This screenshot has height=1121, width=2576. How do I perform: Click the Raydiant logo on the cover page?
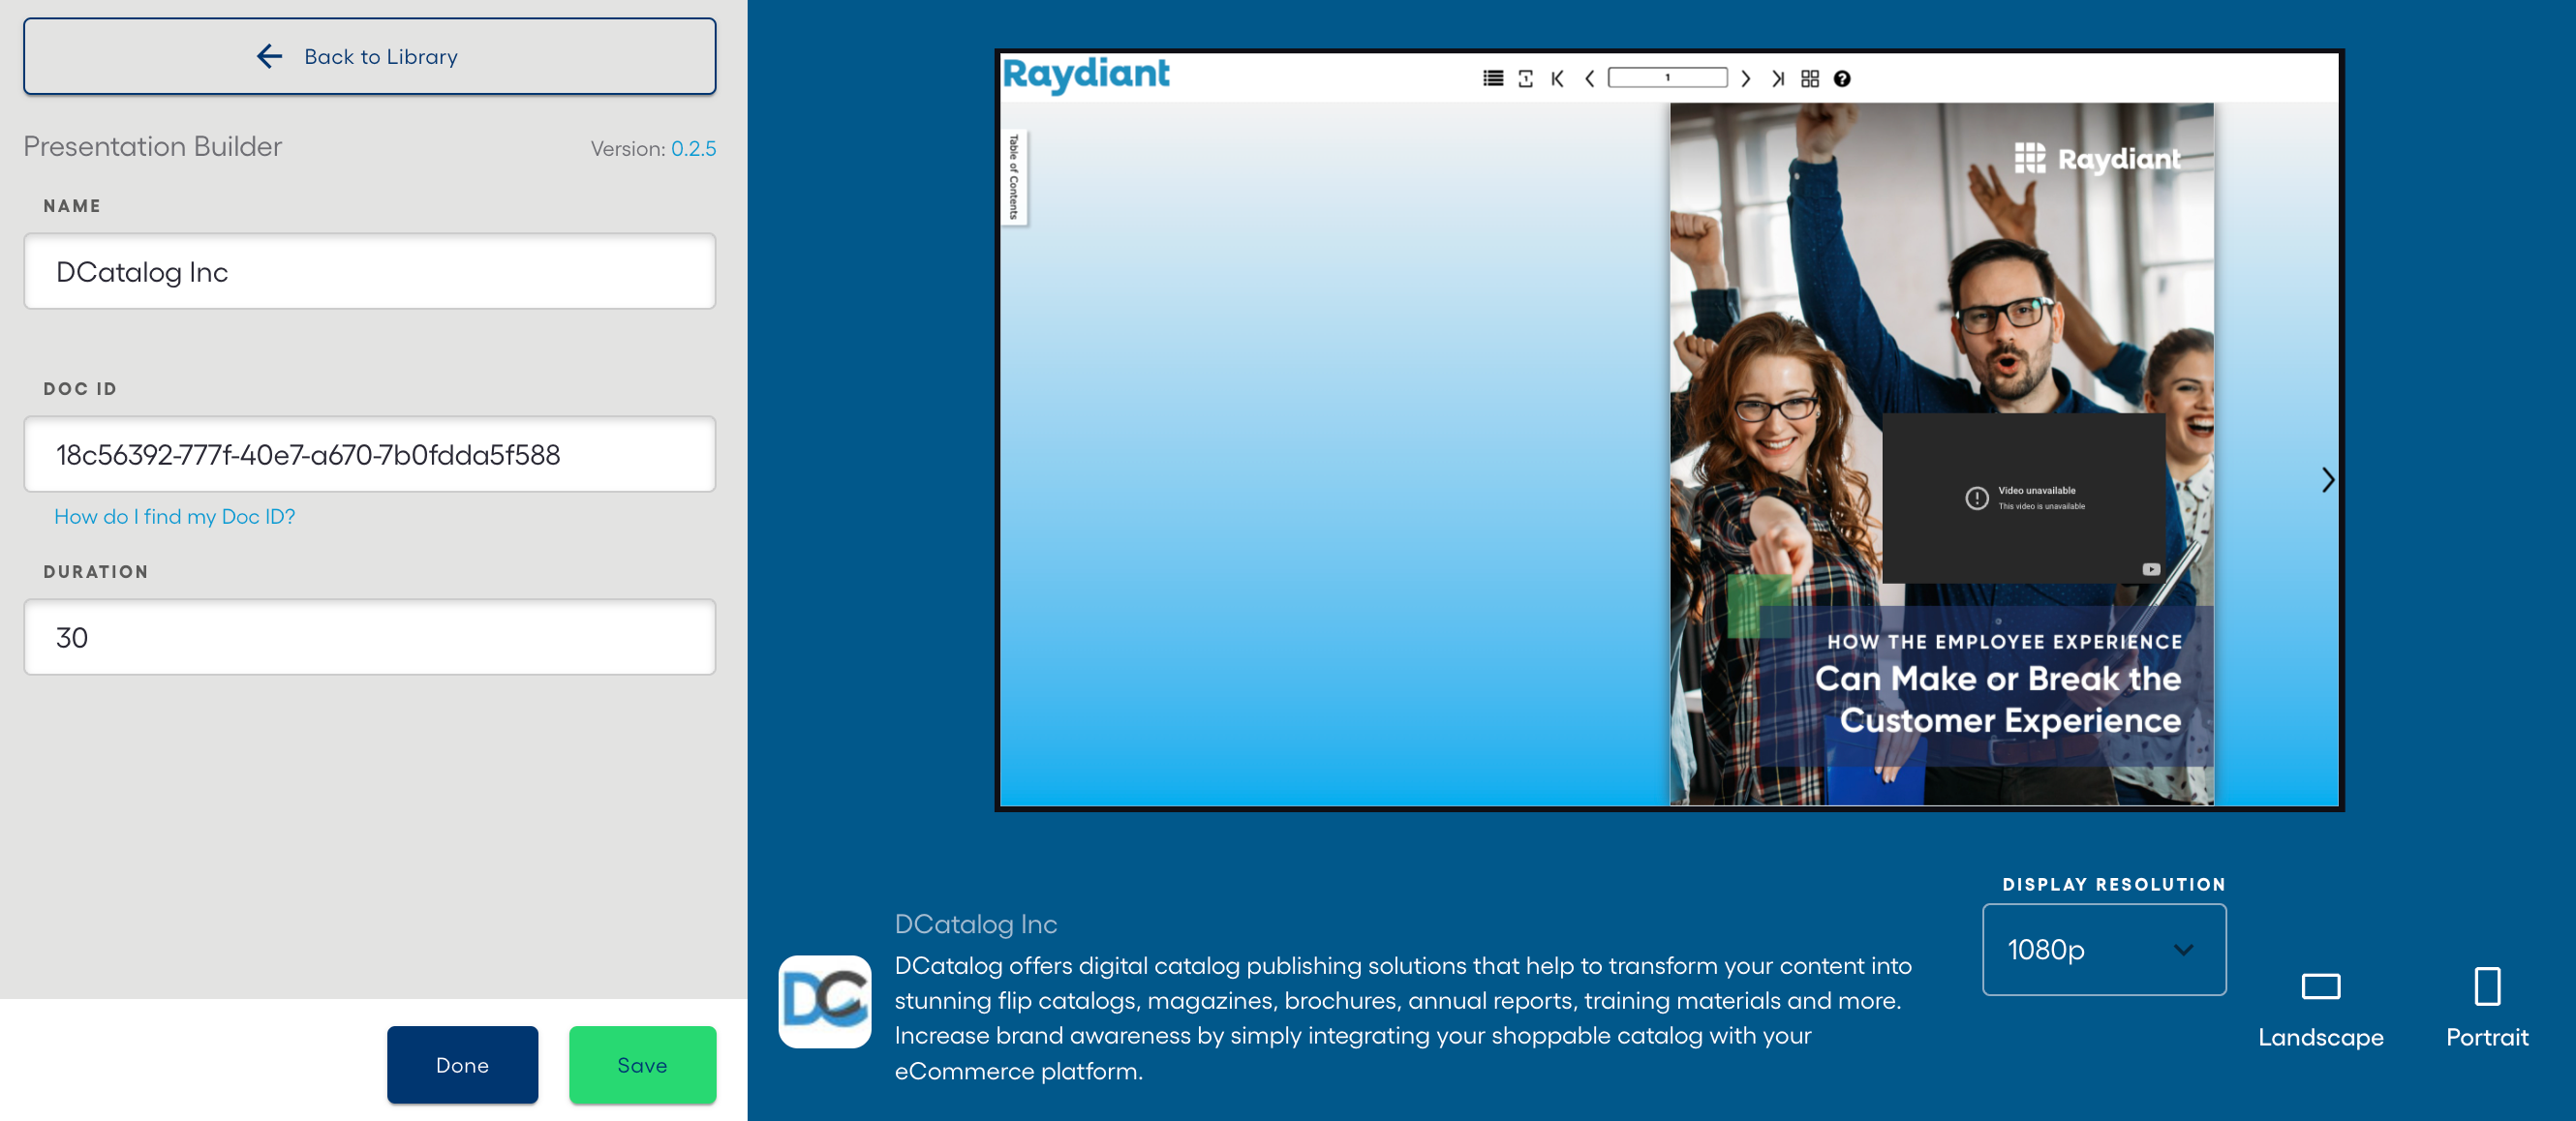[x=2097, y=158]
